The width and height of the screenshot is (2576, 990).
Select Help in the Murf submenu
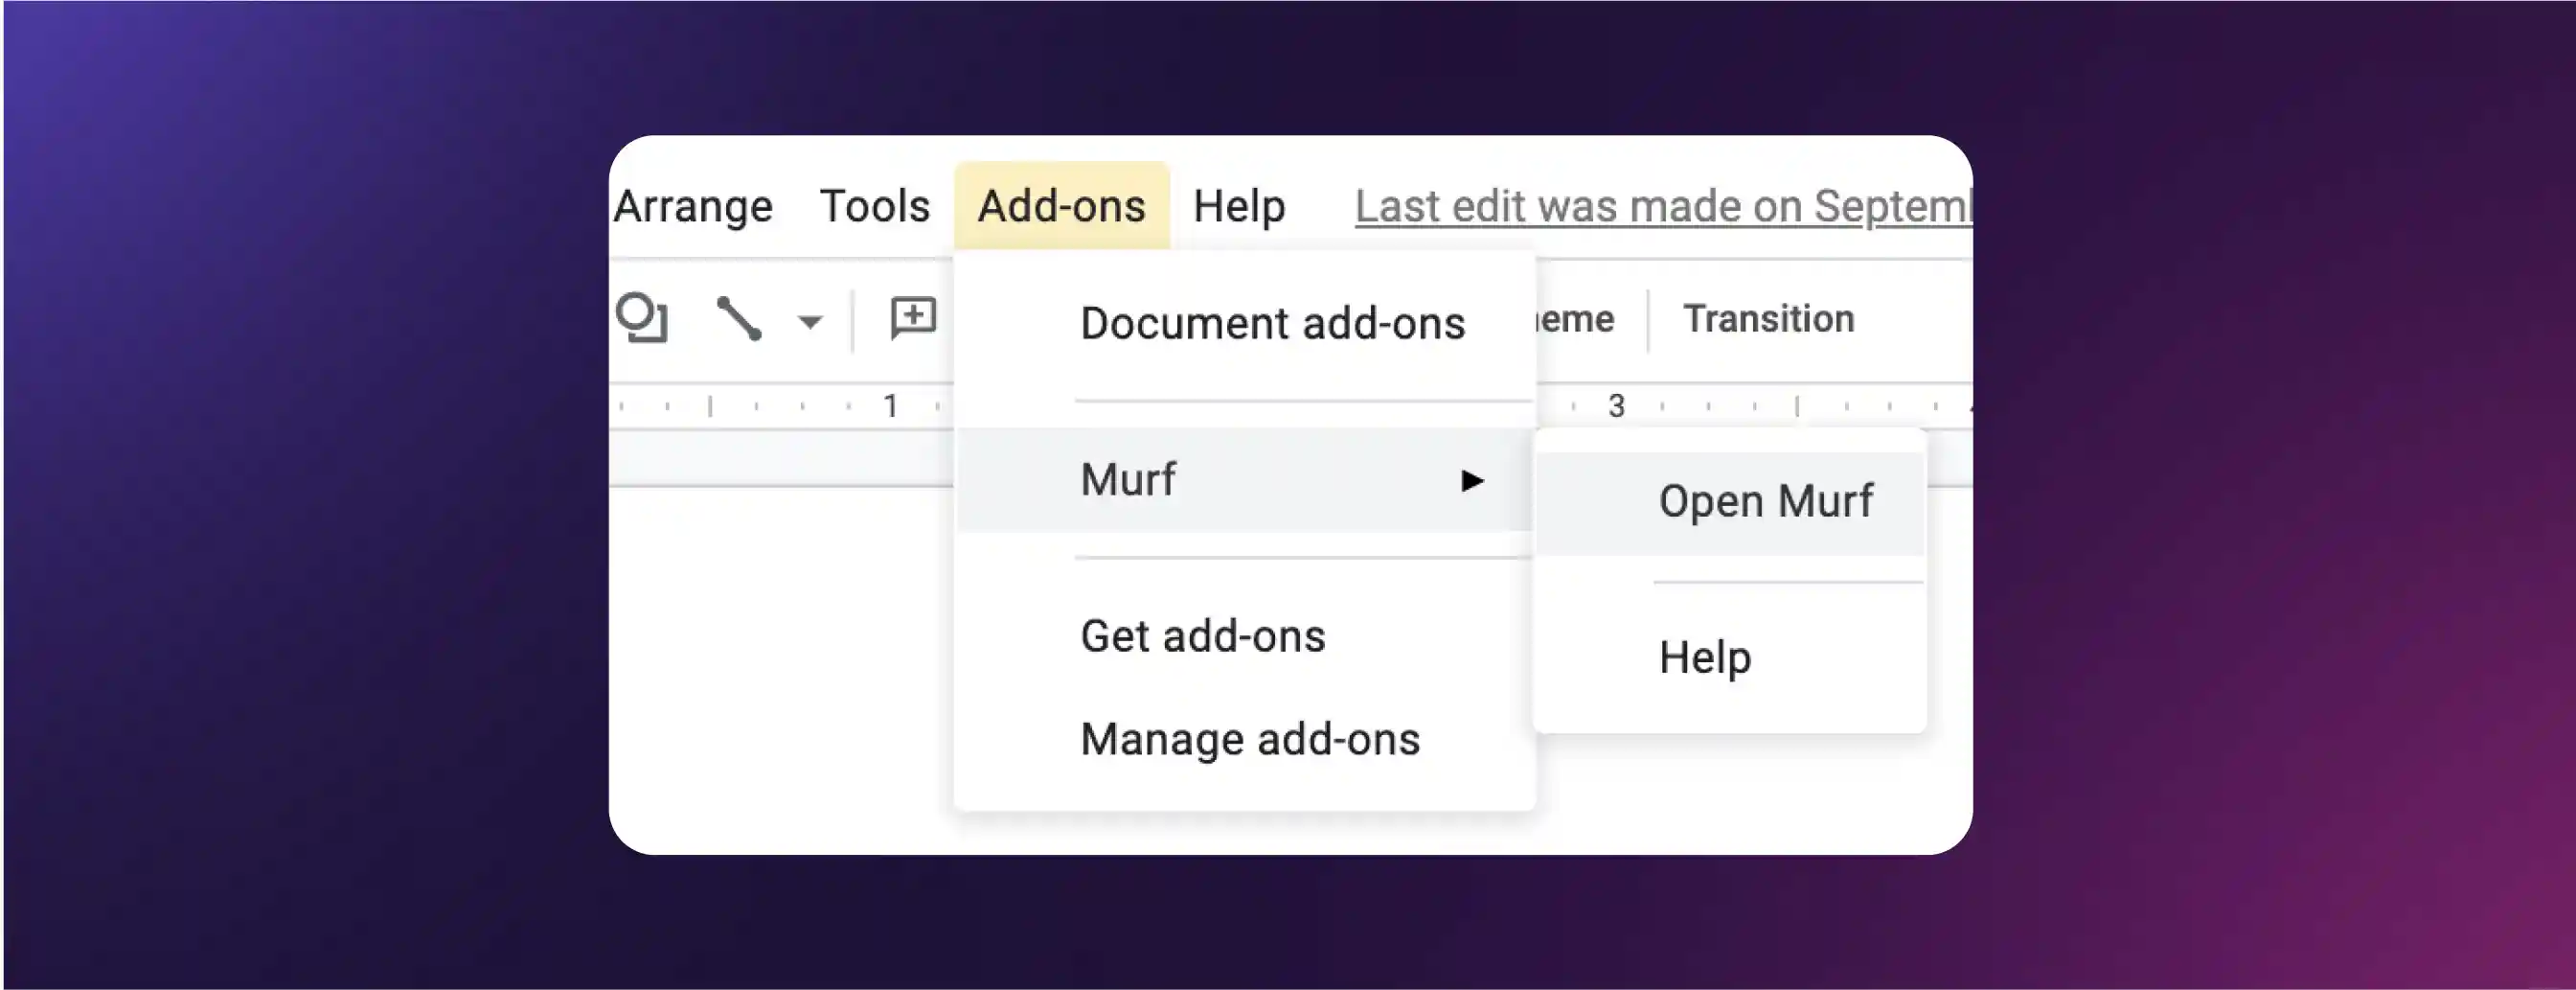1705,658
